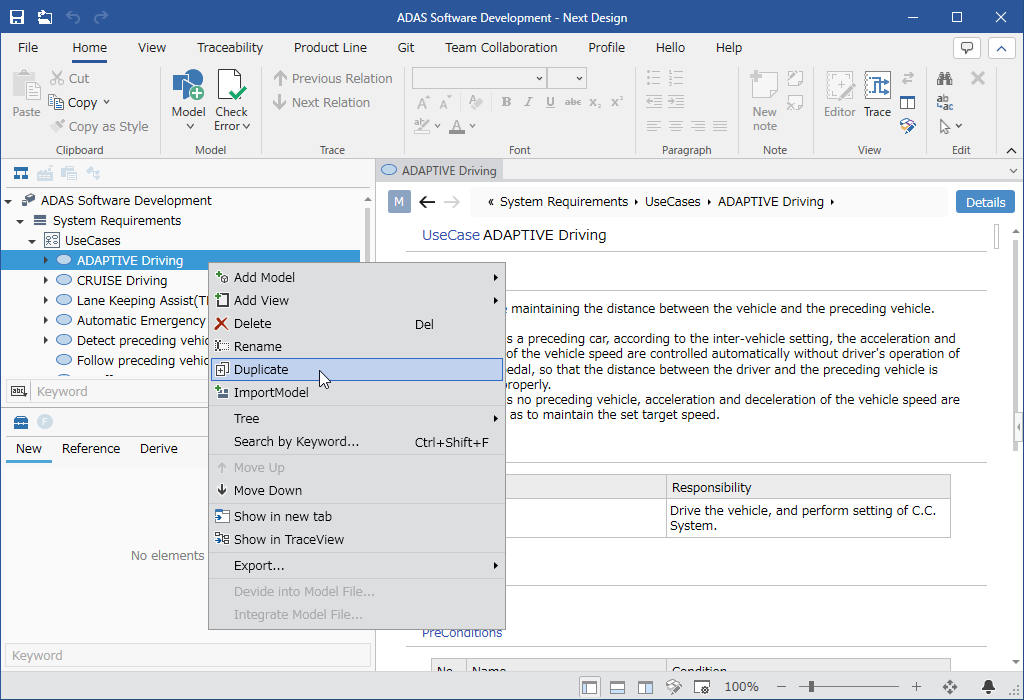Open the font name combo box
The height and width of the screenshot is (700, 1024).
(x=479, y=78)
